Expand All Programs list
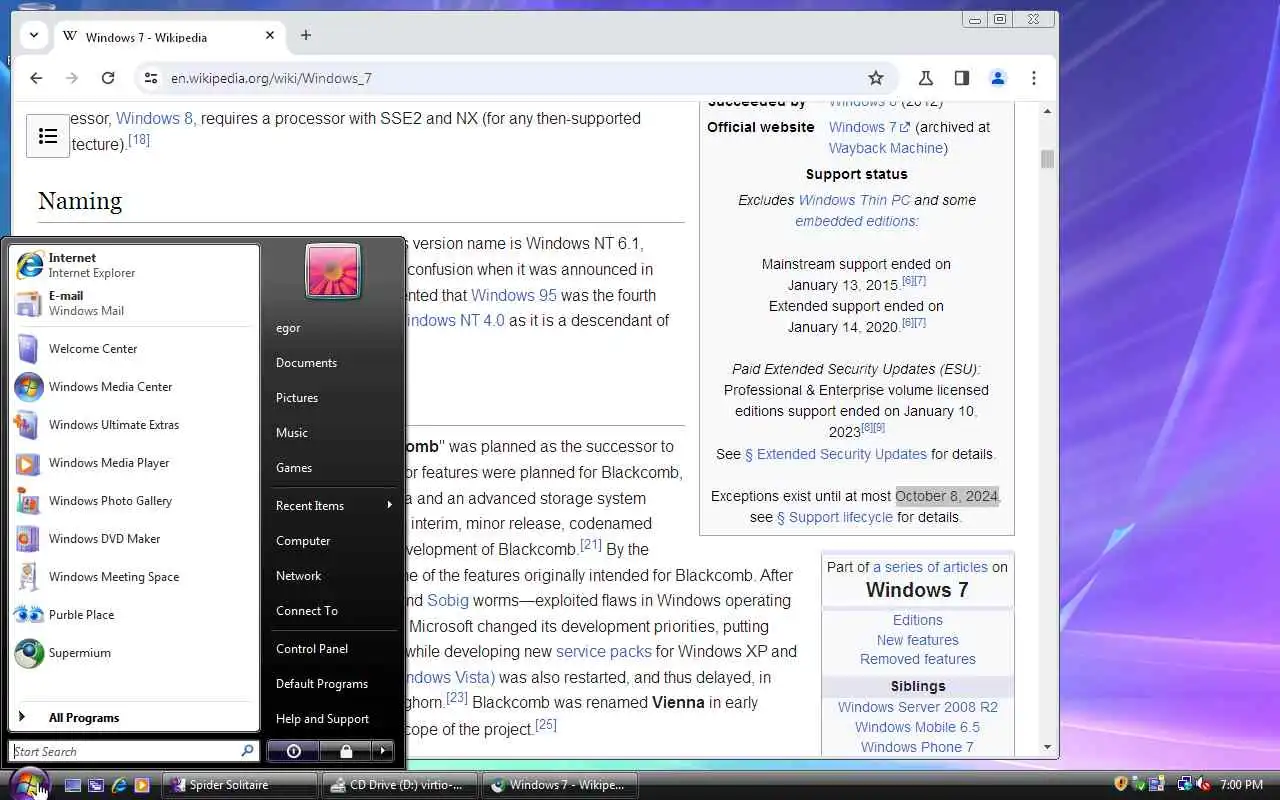Viewport: 1280px width, 800px height. click(x=134, y=717)
